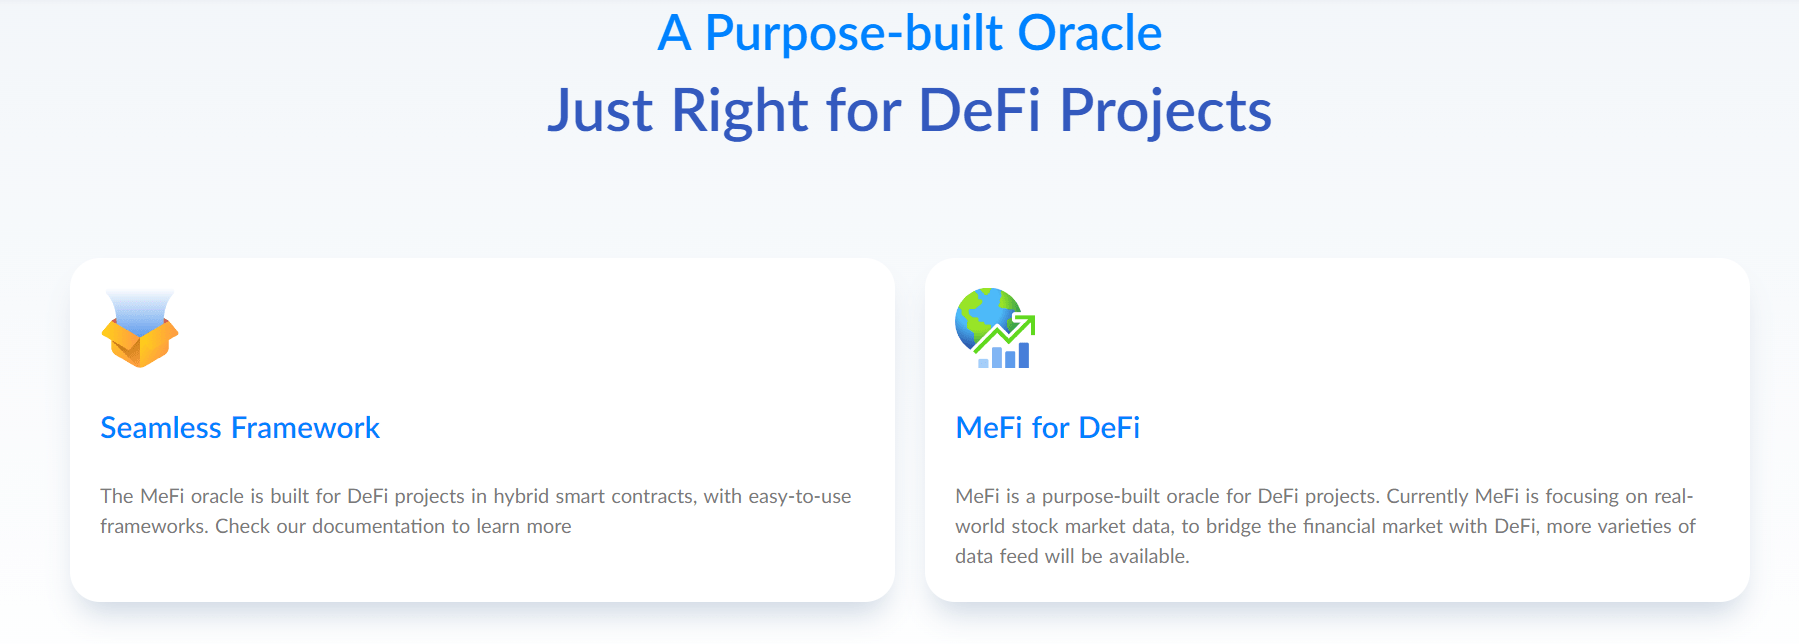This screenshot has height=644, width=1799.
Task: Click 'data feed will be available' line
Action: pos(1072,556)
